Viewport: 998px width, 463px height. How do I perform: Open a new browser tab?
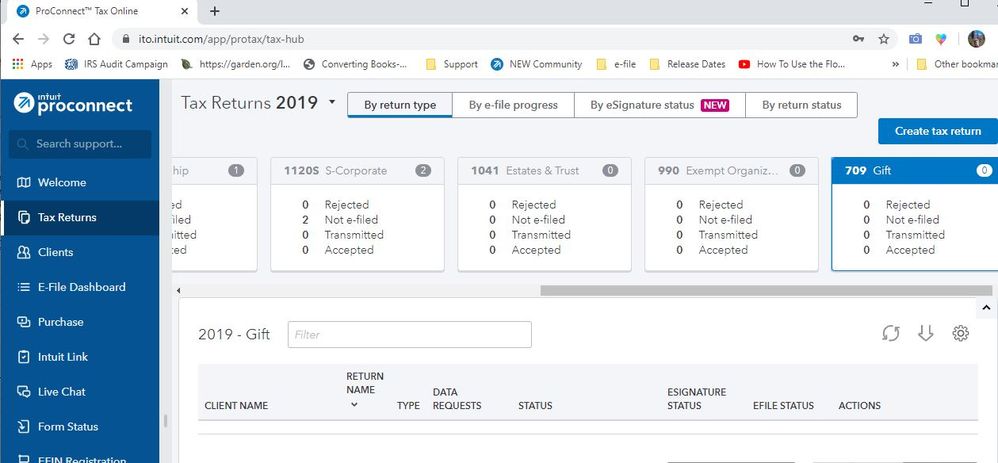coord(214,11)
